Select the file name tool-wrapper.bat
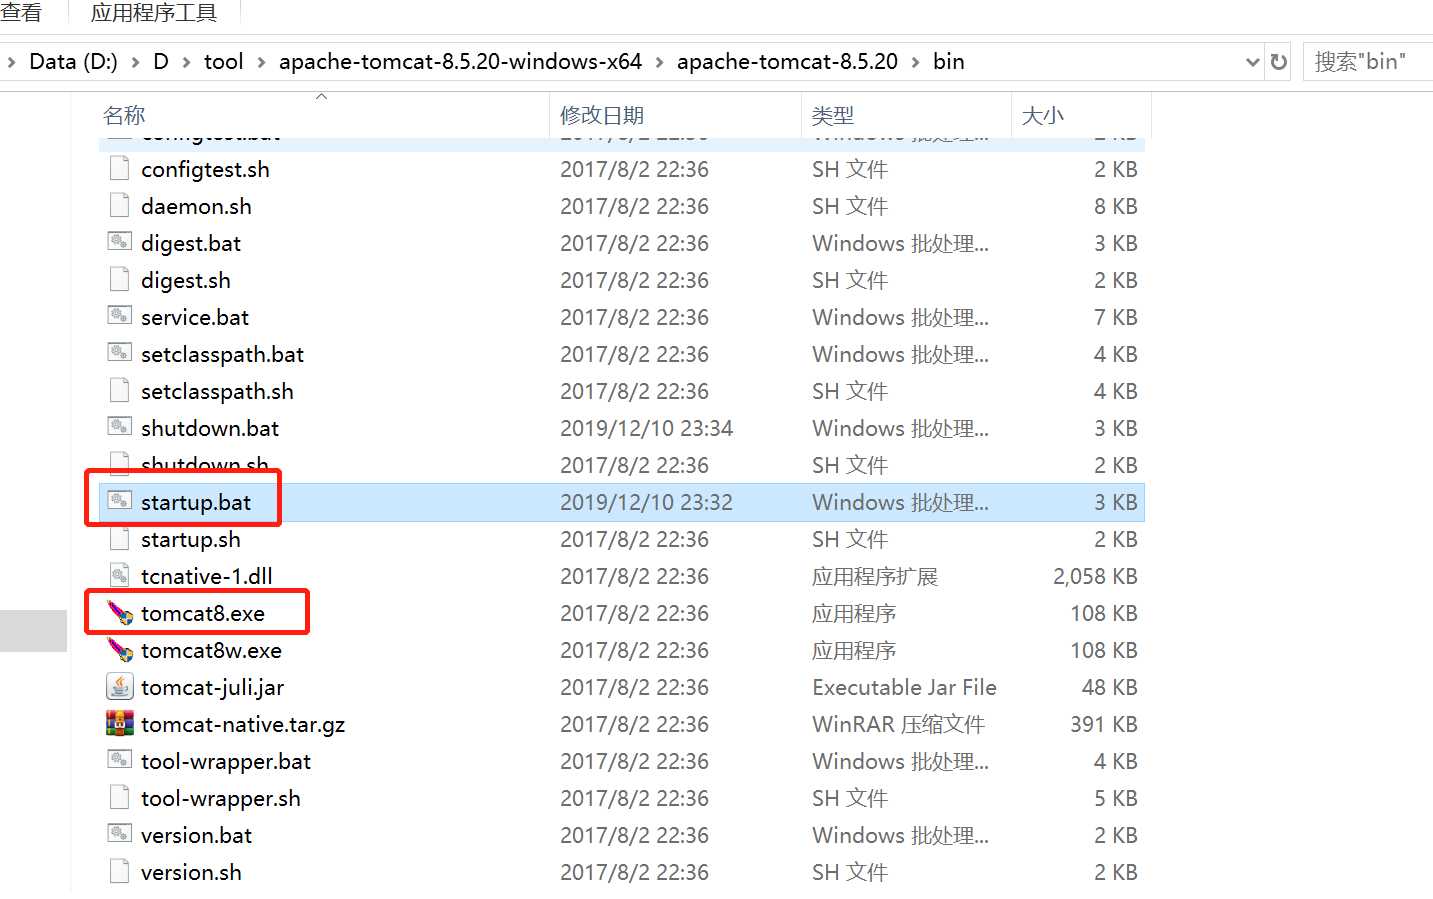The height and width of the screenshot is (899, 1433). [226, 761]
